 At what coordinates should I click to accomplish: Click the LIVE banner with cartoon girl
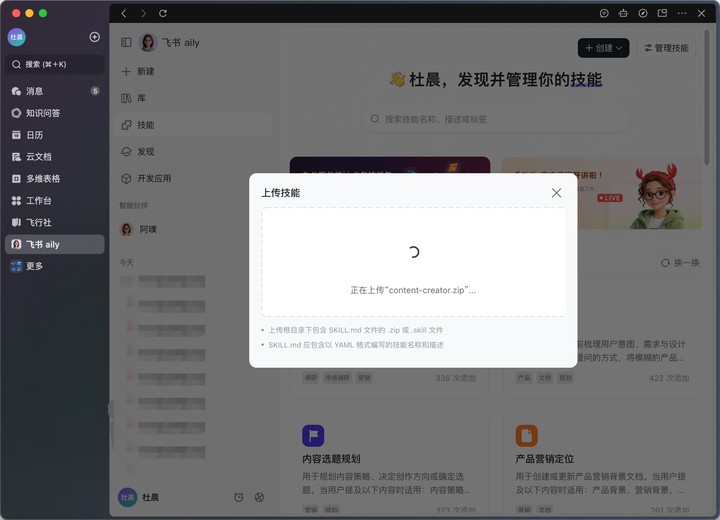coord(639,193)
